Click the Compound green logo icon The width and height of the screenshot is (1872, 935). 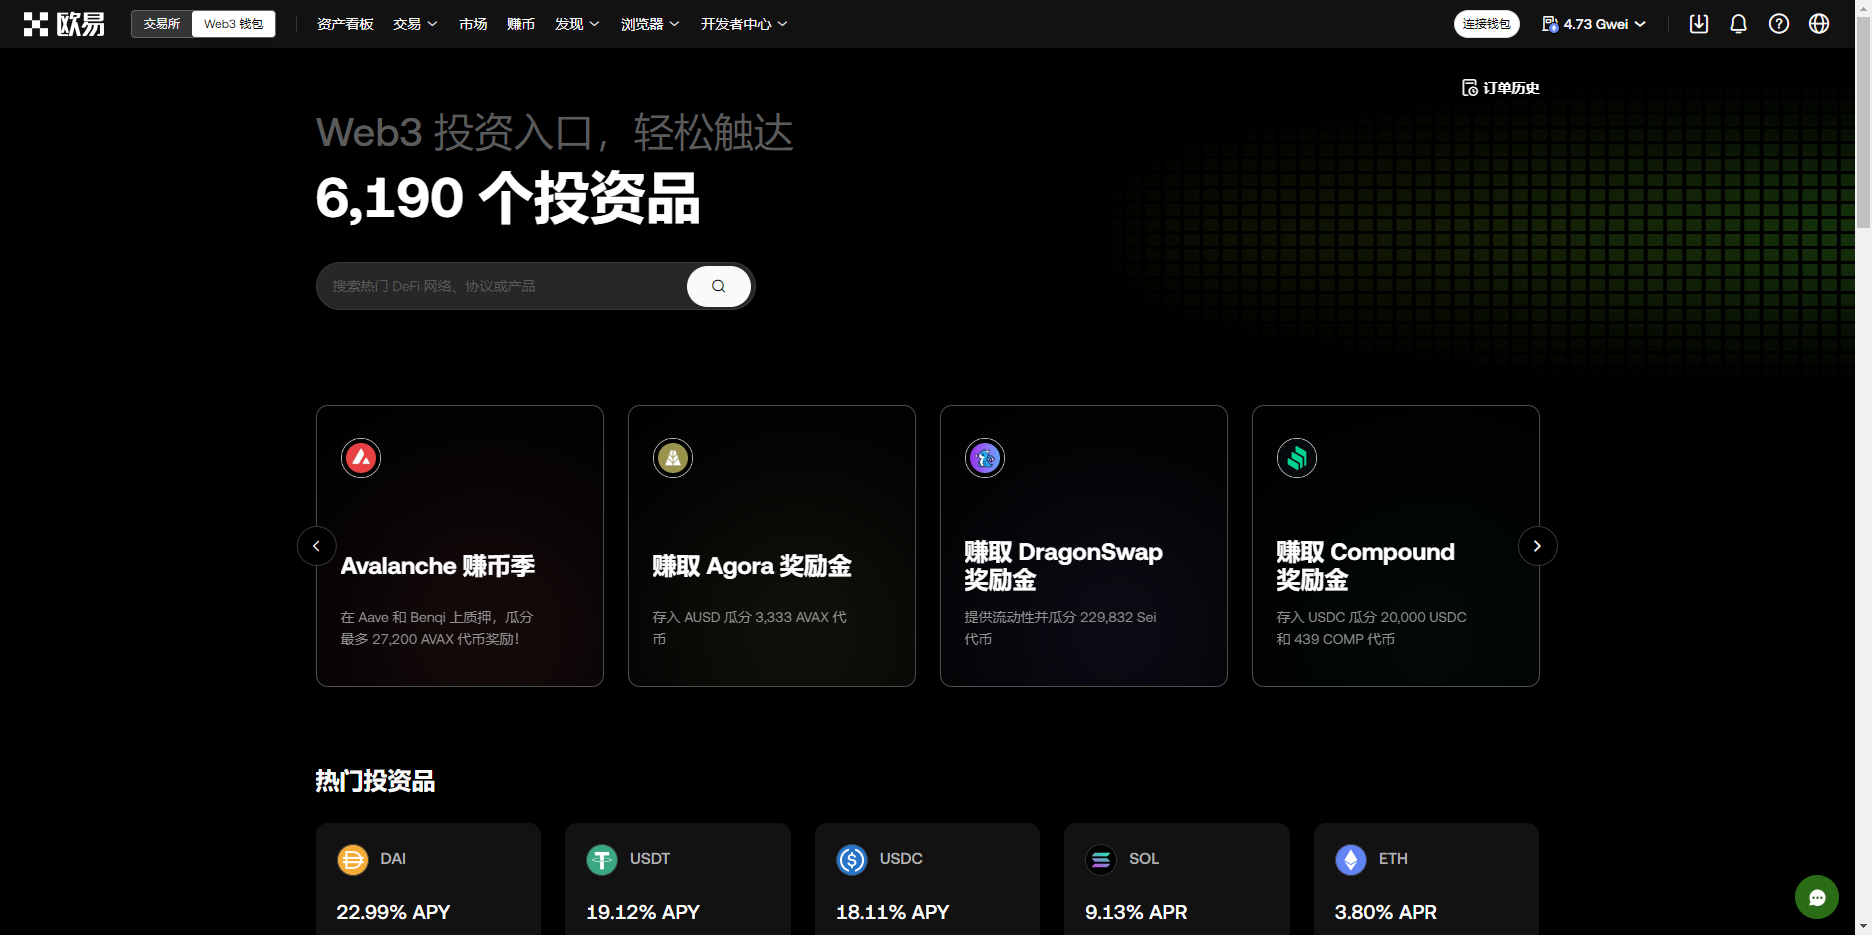tap(1297, 458)
